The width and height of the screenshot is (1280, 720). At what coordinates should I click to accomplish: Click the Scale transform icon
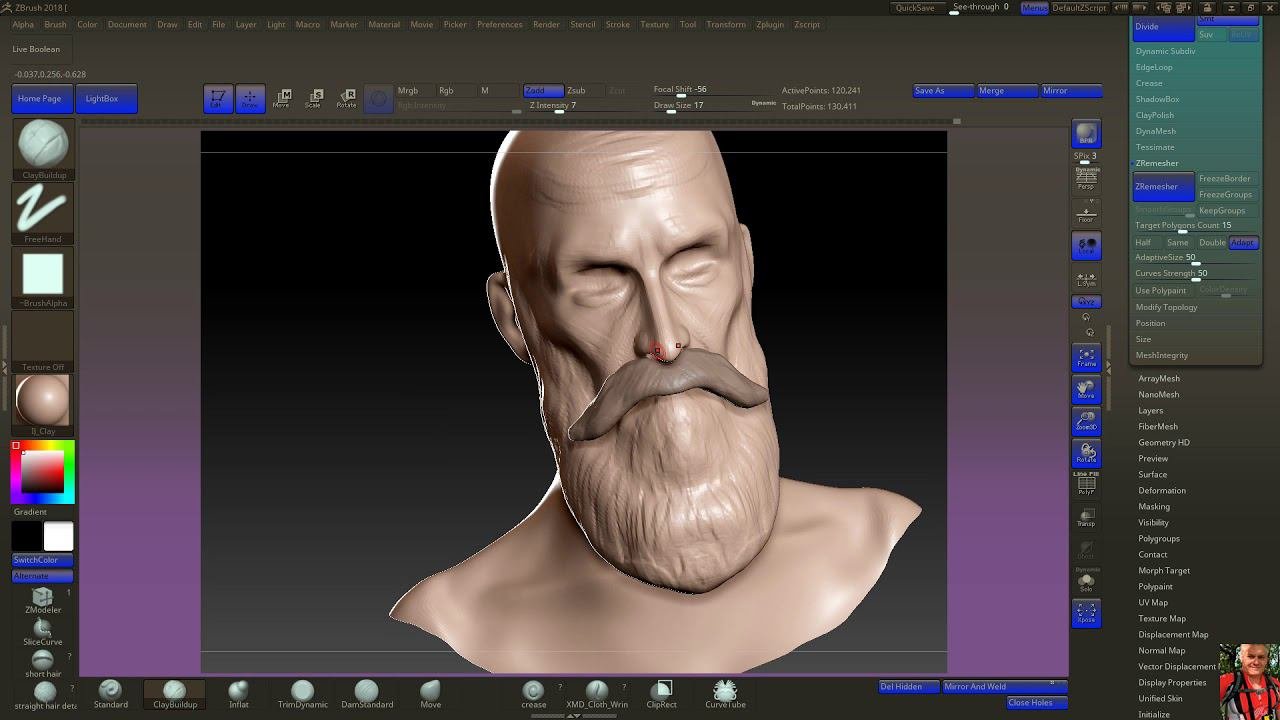[314, 98]
